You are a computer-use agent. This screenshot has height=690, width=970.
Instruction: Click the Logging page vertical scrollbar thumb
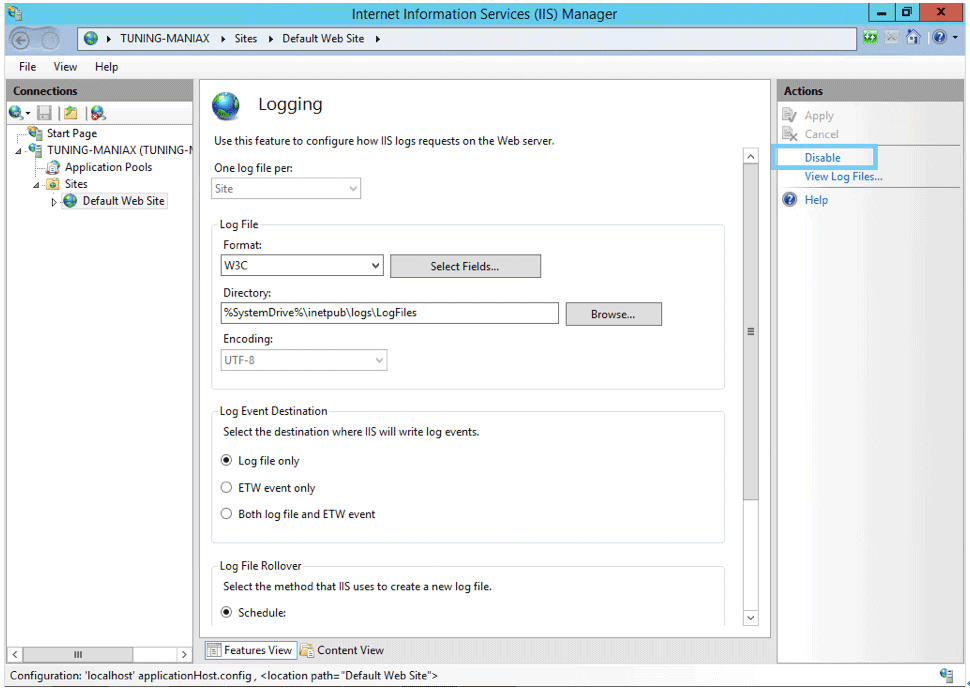point(750,332)
